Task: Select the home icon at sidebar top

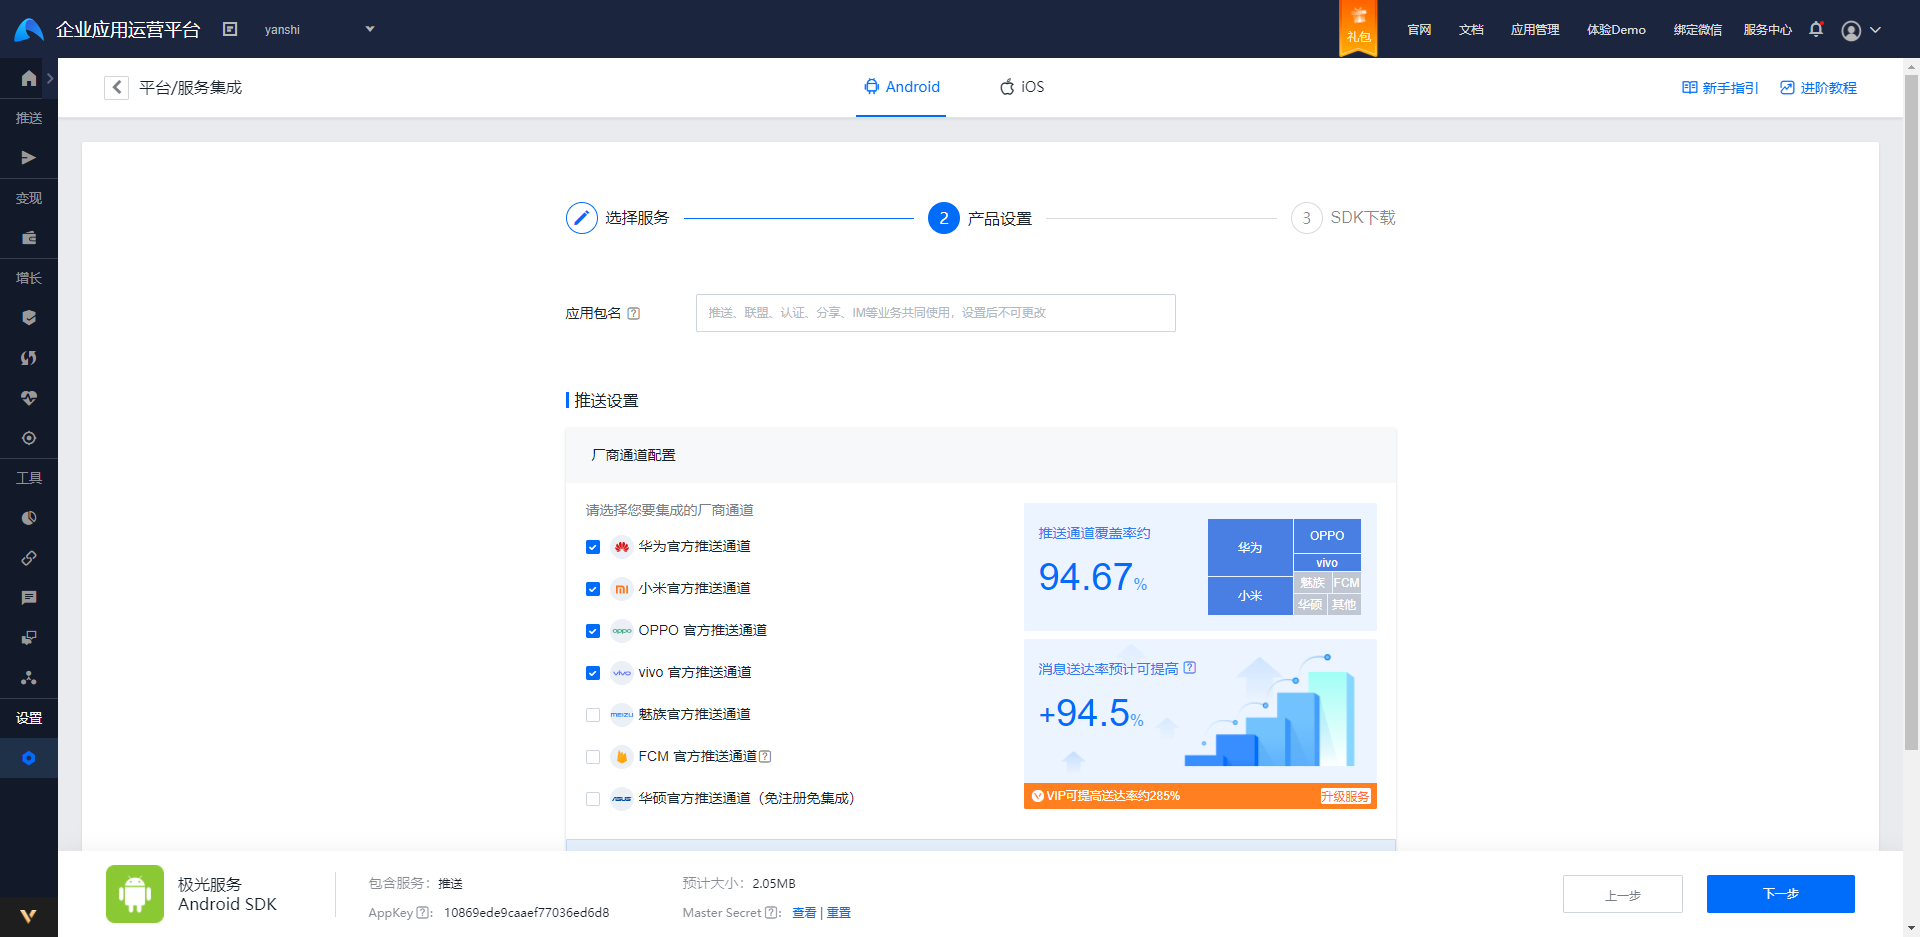Action: coord(29,78)
